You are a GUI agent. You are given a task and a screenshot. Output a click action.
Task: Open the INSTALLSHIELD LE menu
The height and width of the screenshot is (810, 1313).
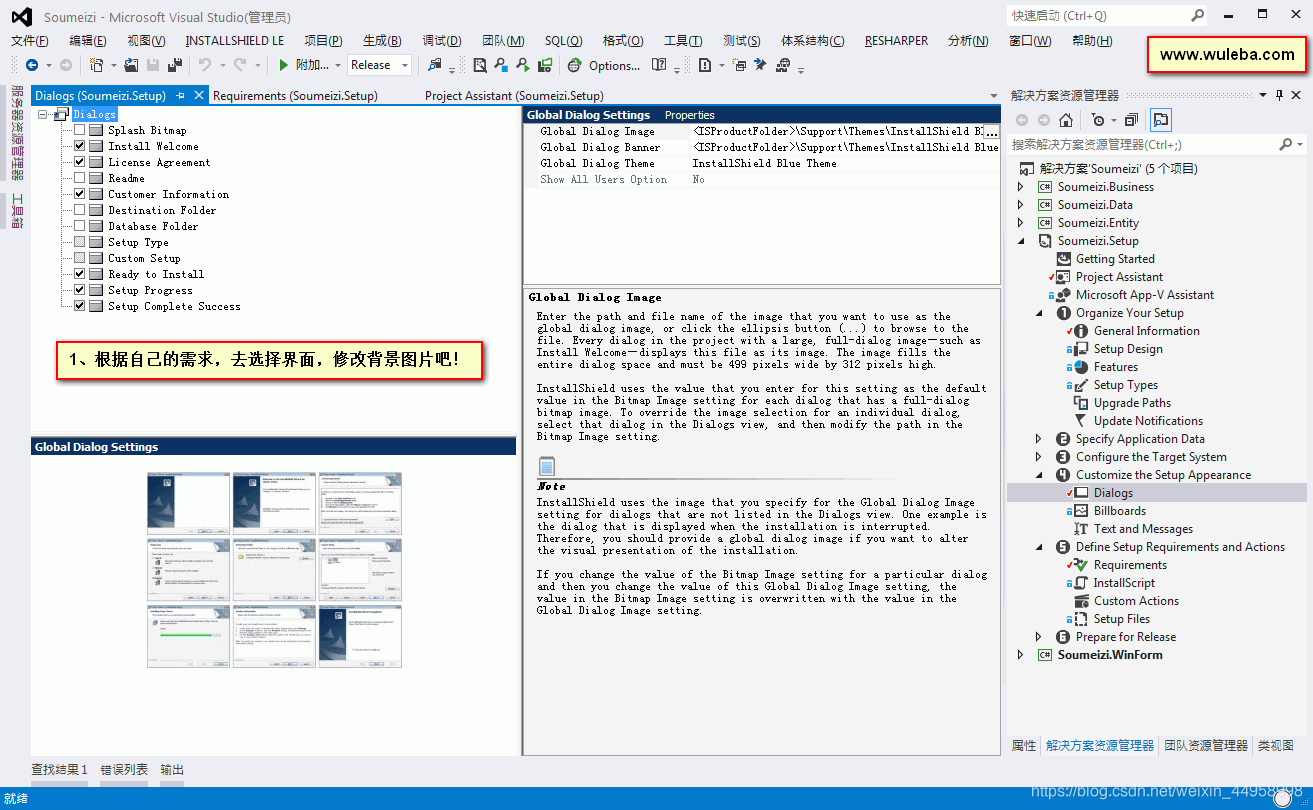[x=235, y=40]
